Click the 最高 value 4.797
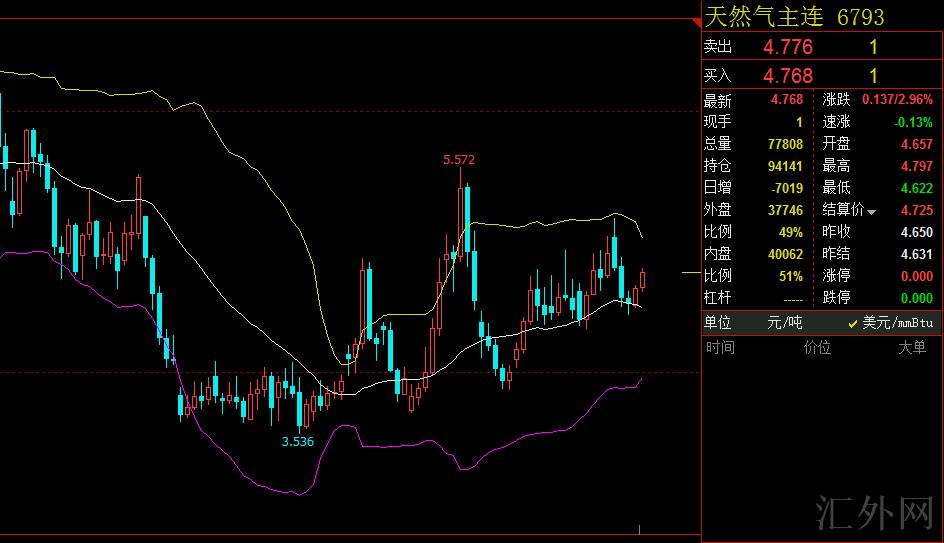 916,166
